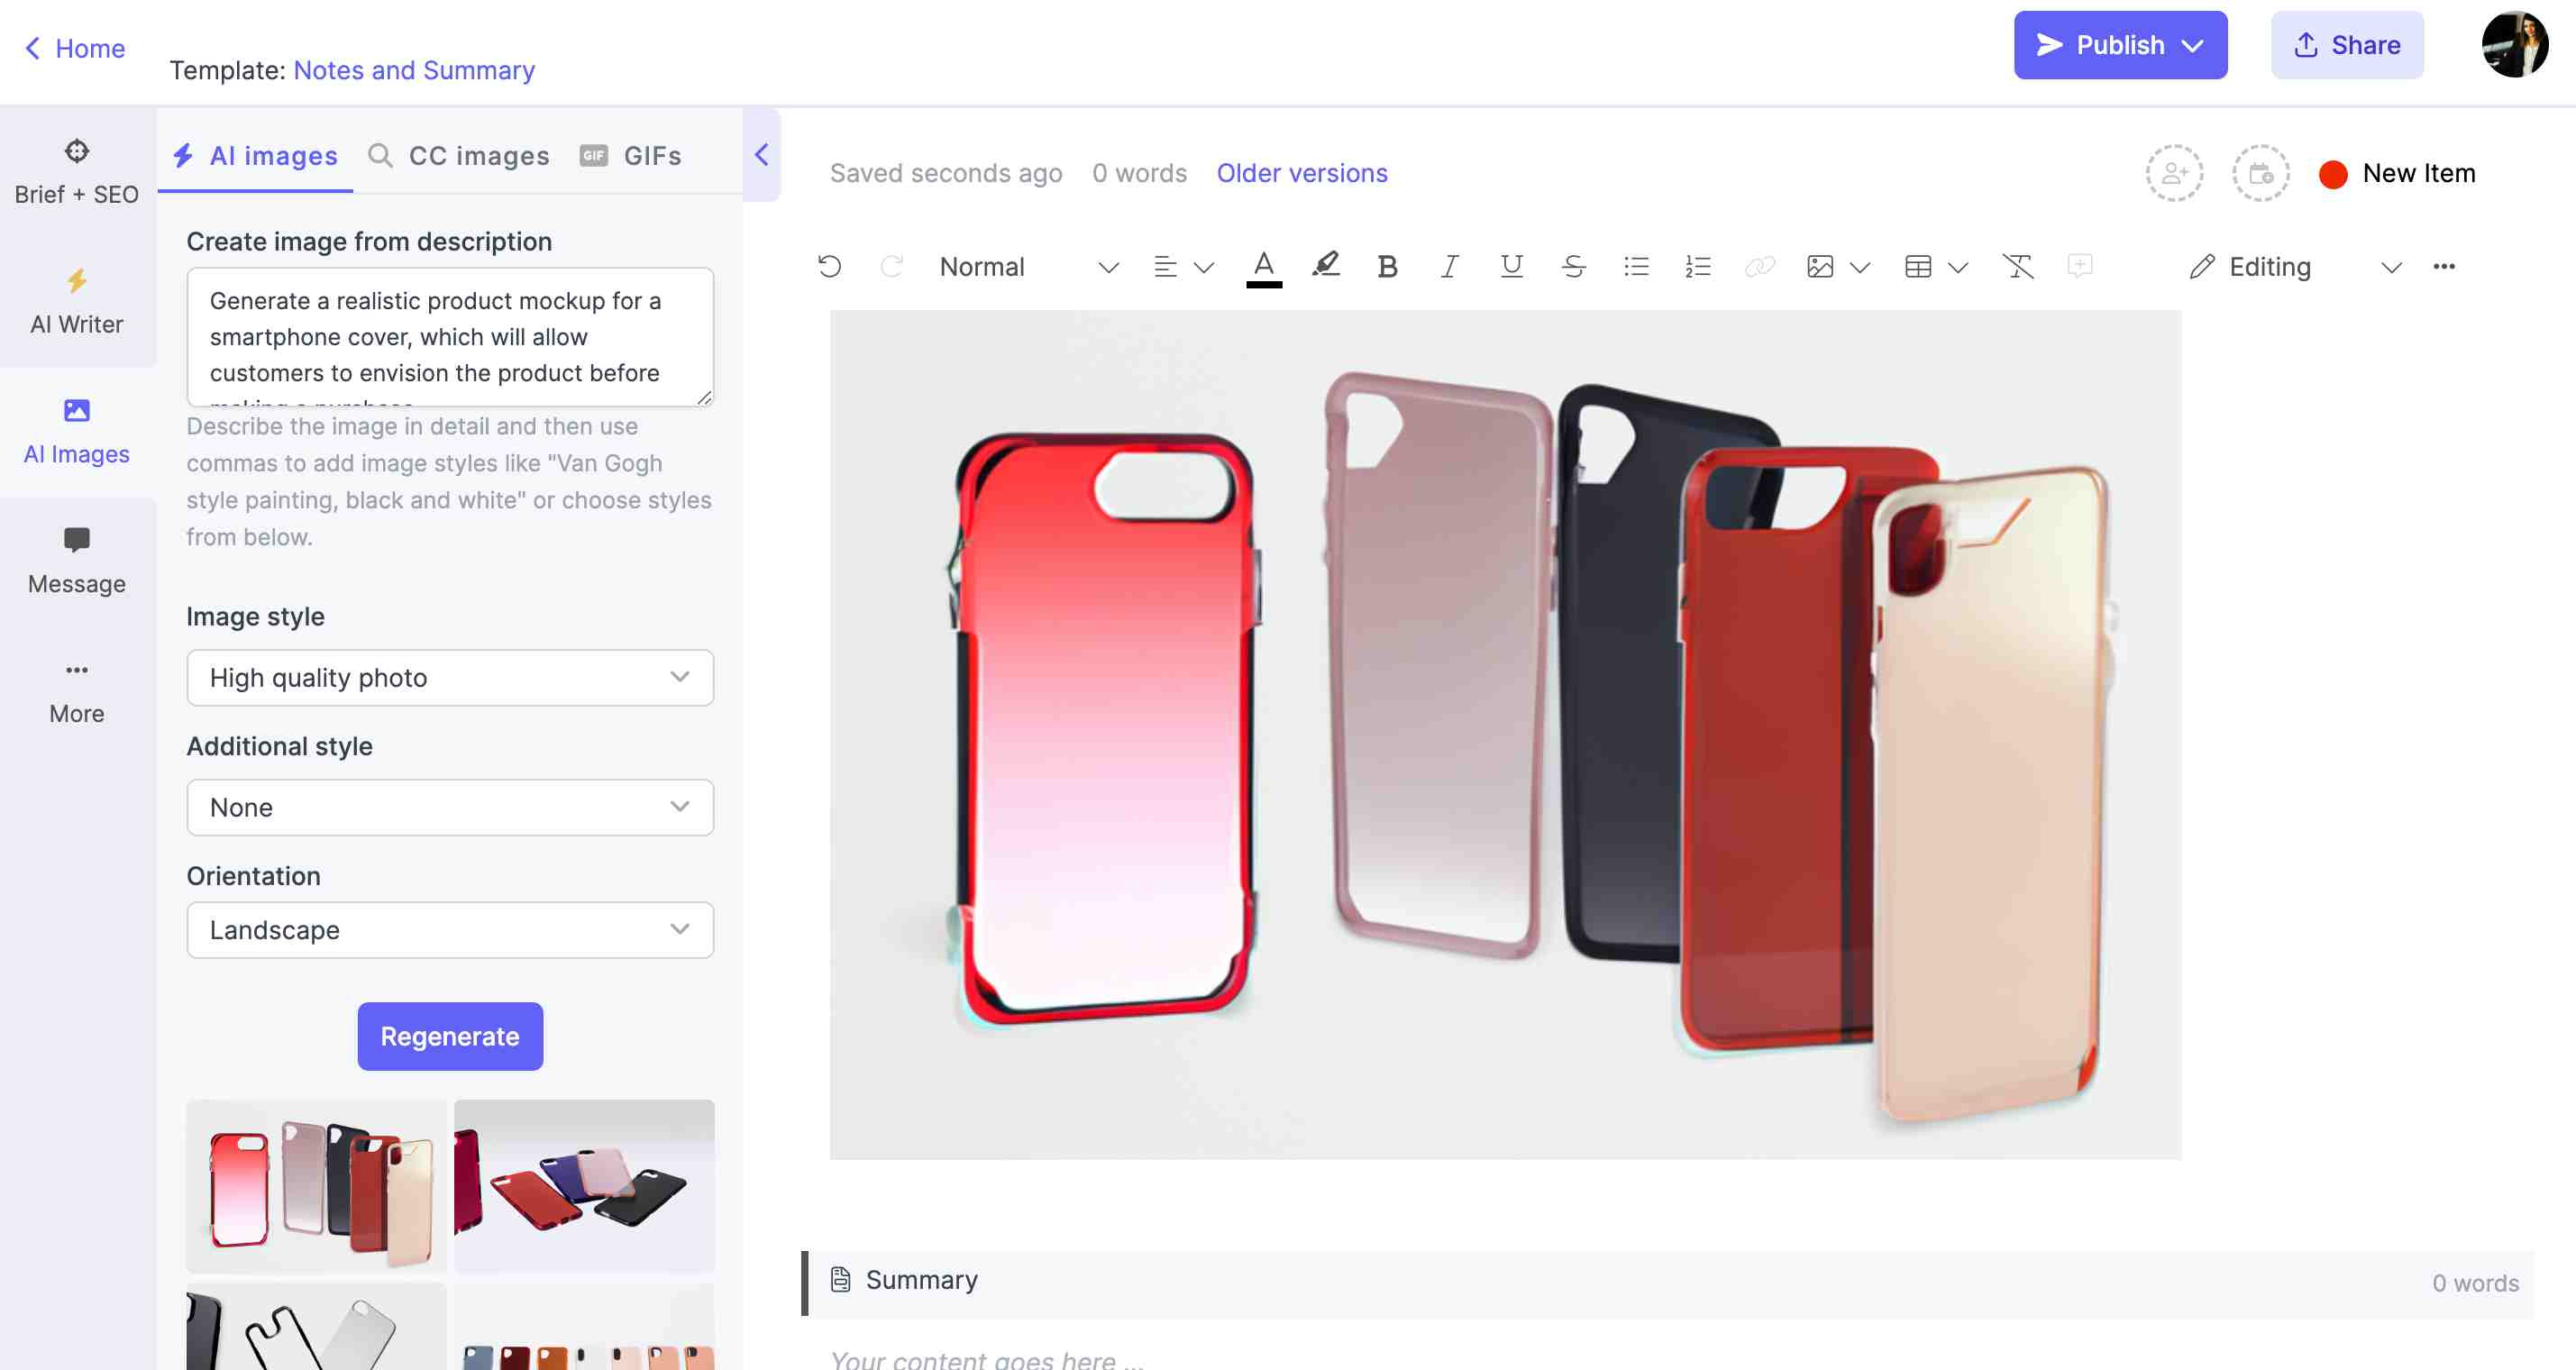Toggle the collapse sidebar arrow

tap(760, 153)
